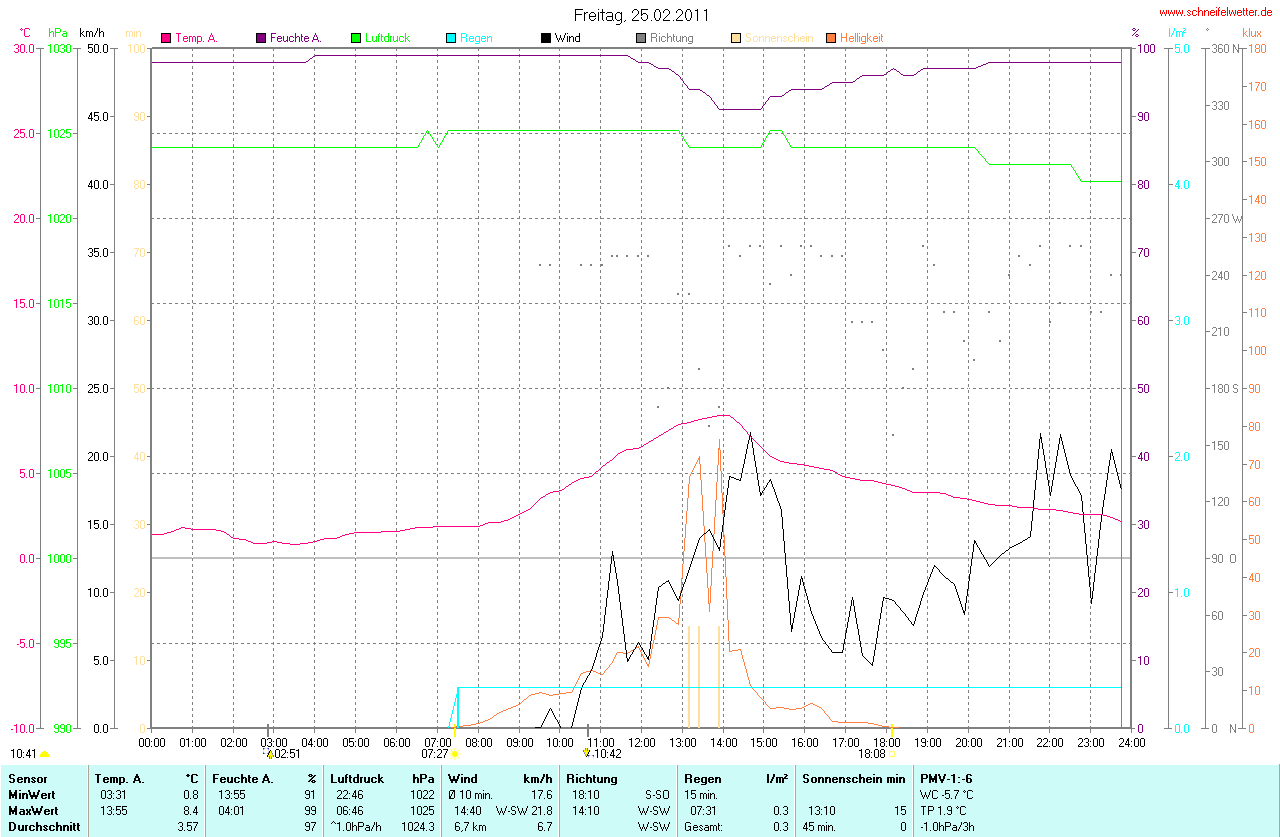Click the minimum pressure value 1022

pos(423,795)
